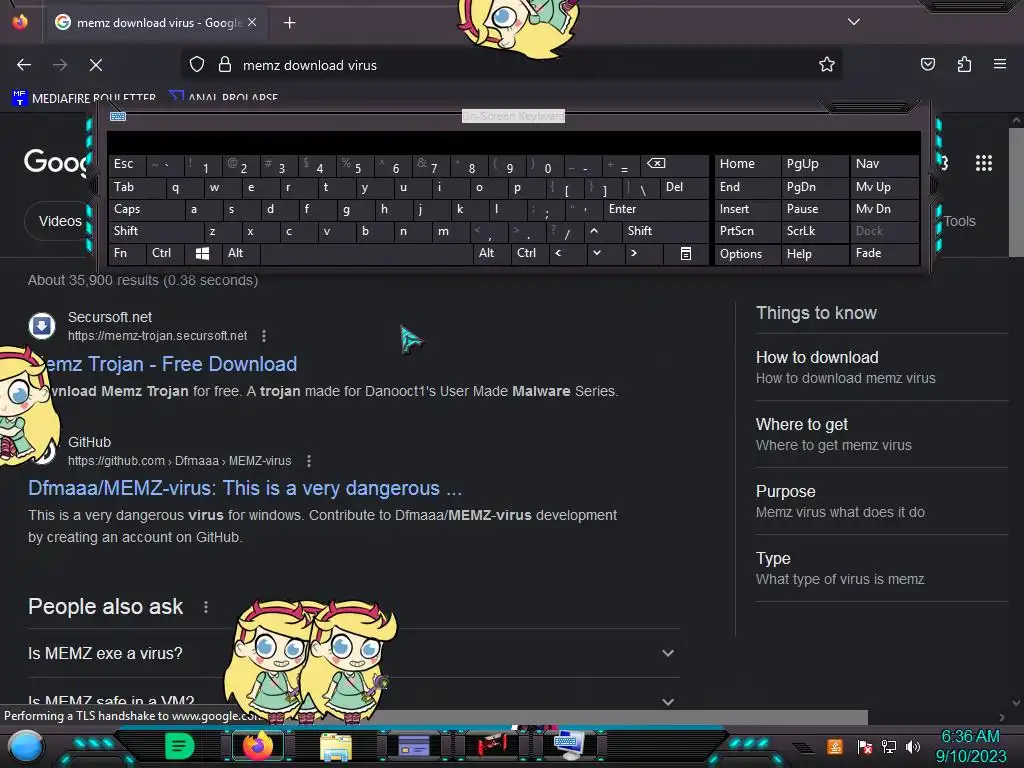This screenshot has height=768, width=1024.
Task: Click the address bar search text
Action: click(310, 65)
